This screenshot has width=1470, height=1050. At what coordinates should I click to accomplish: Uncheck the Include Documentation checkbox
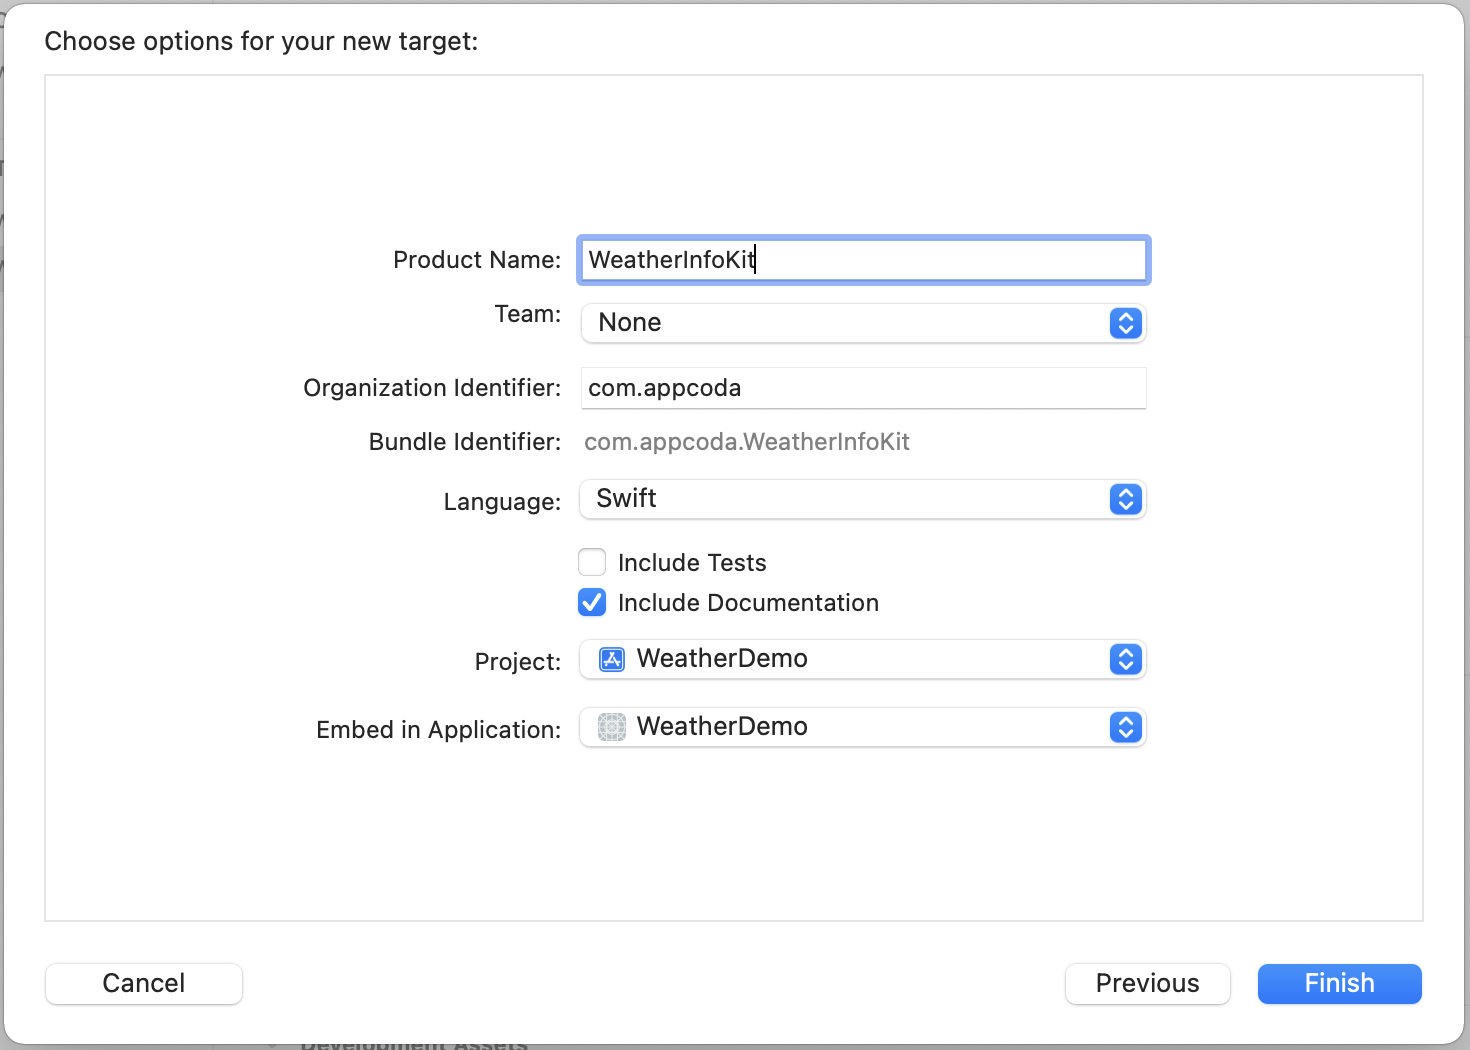(592, 602)
